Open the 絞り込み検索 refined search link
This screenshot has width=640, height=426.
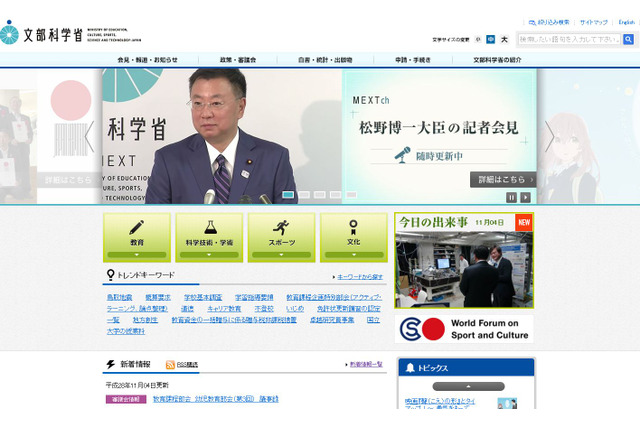click(x=549, y=22)
